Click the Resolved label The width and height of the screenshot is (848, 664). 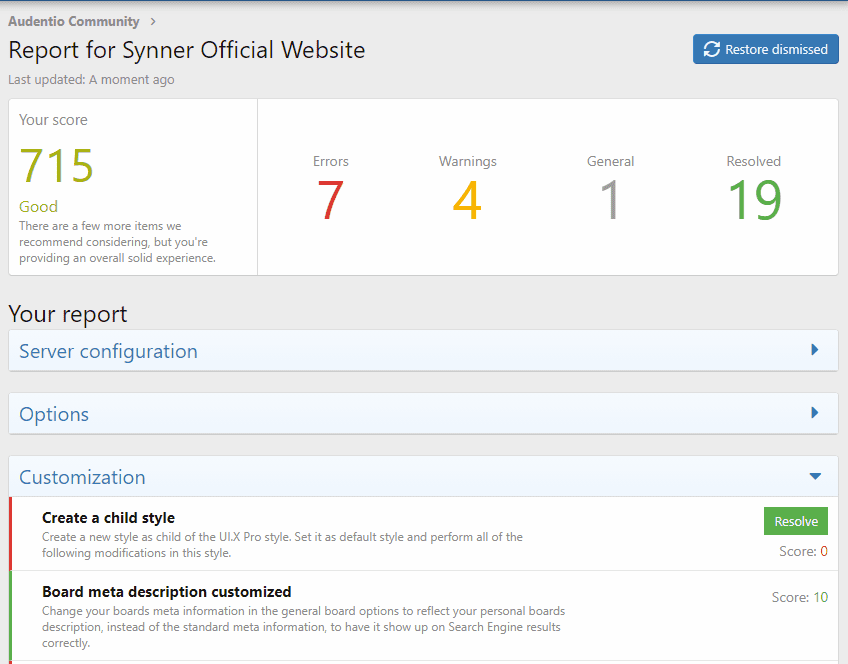click(x=753, y=161)
